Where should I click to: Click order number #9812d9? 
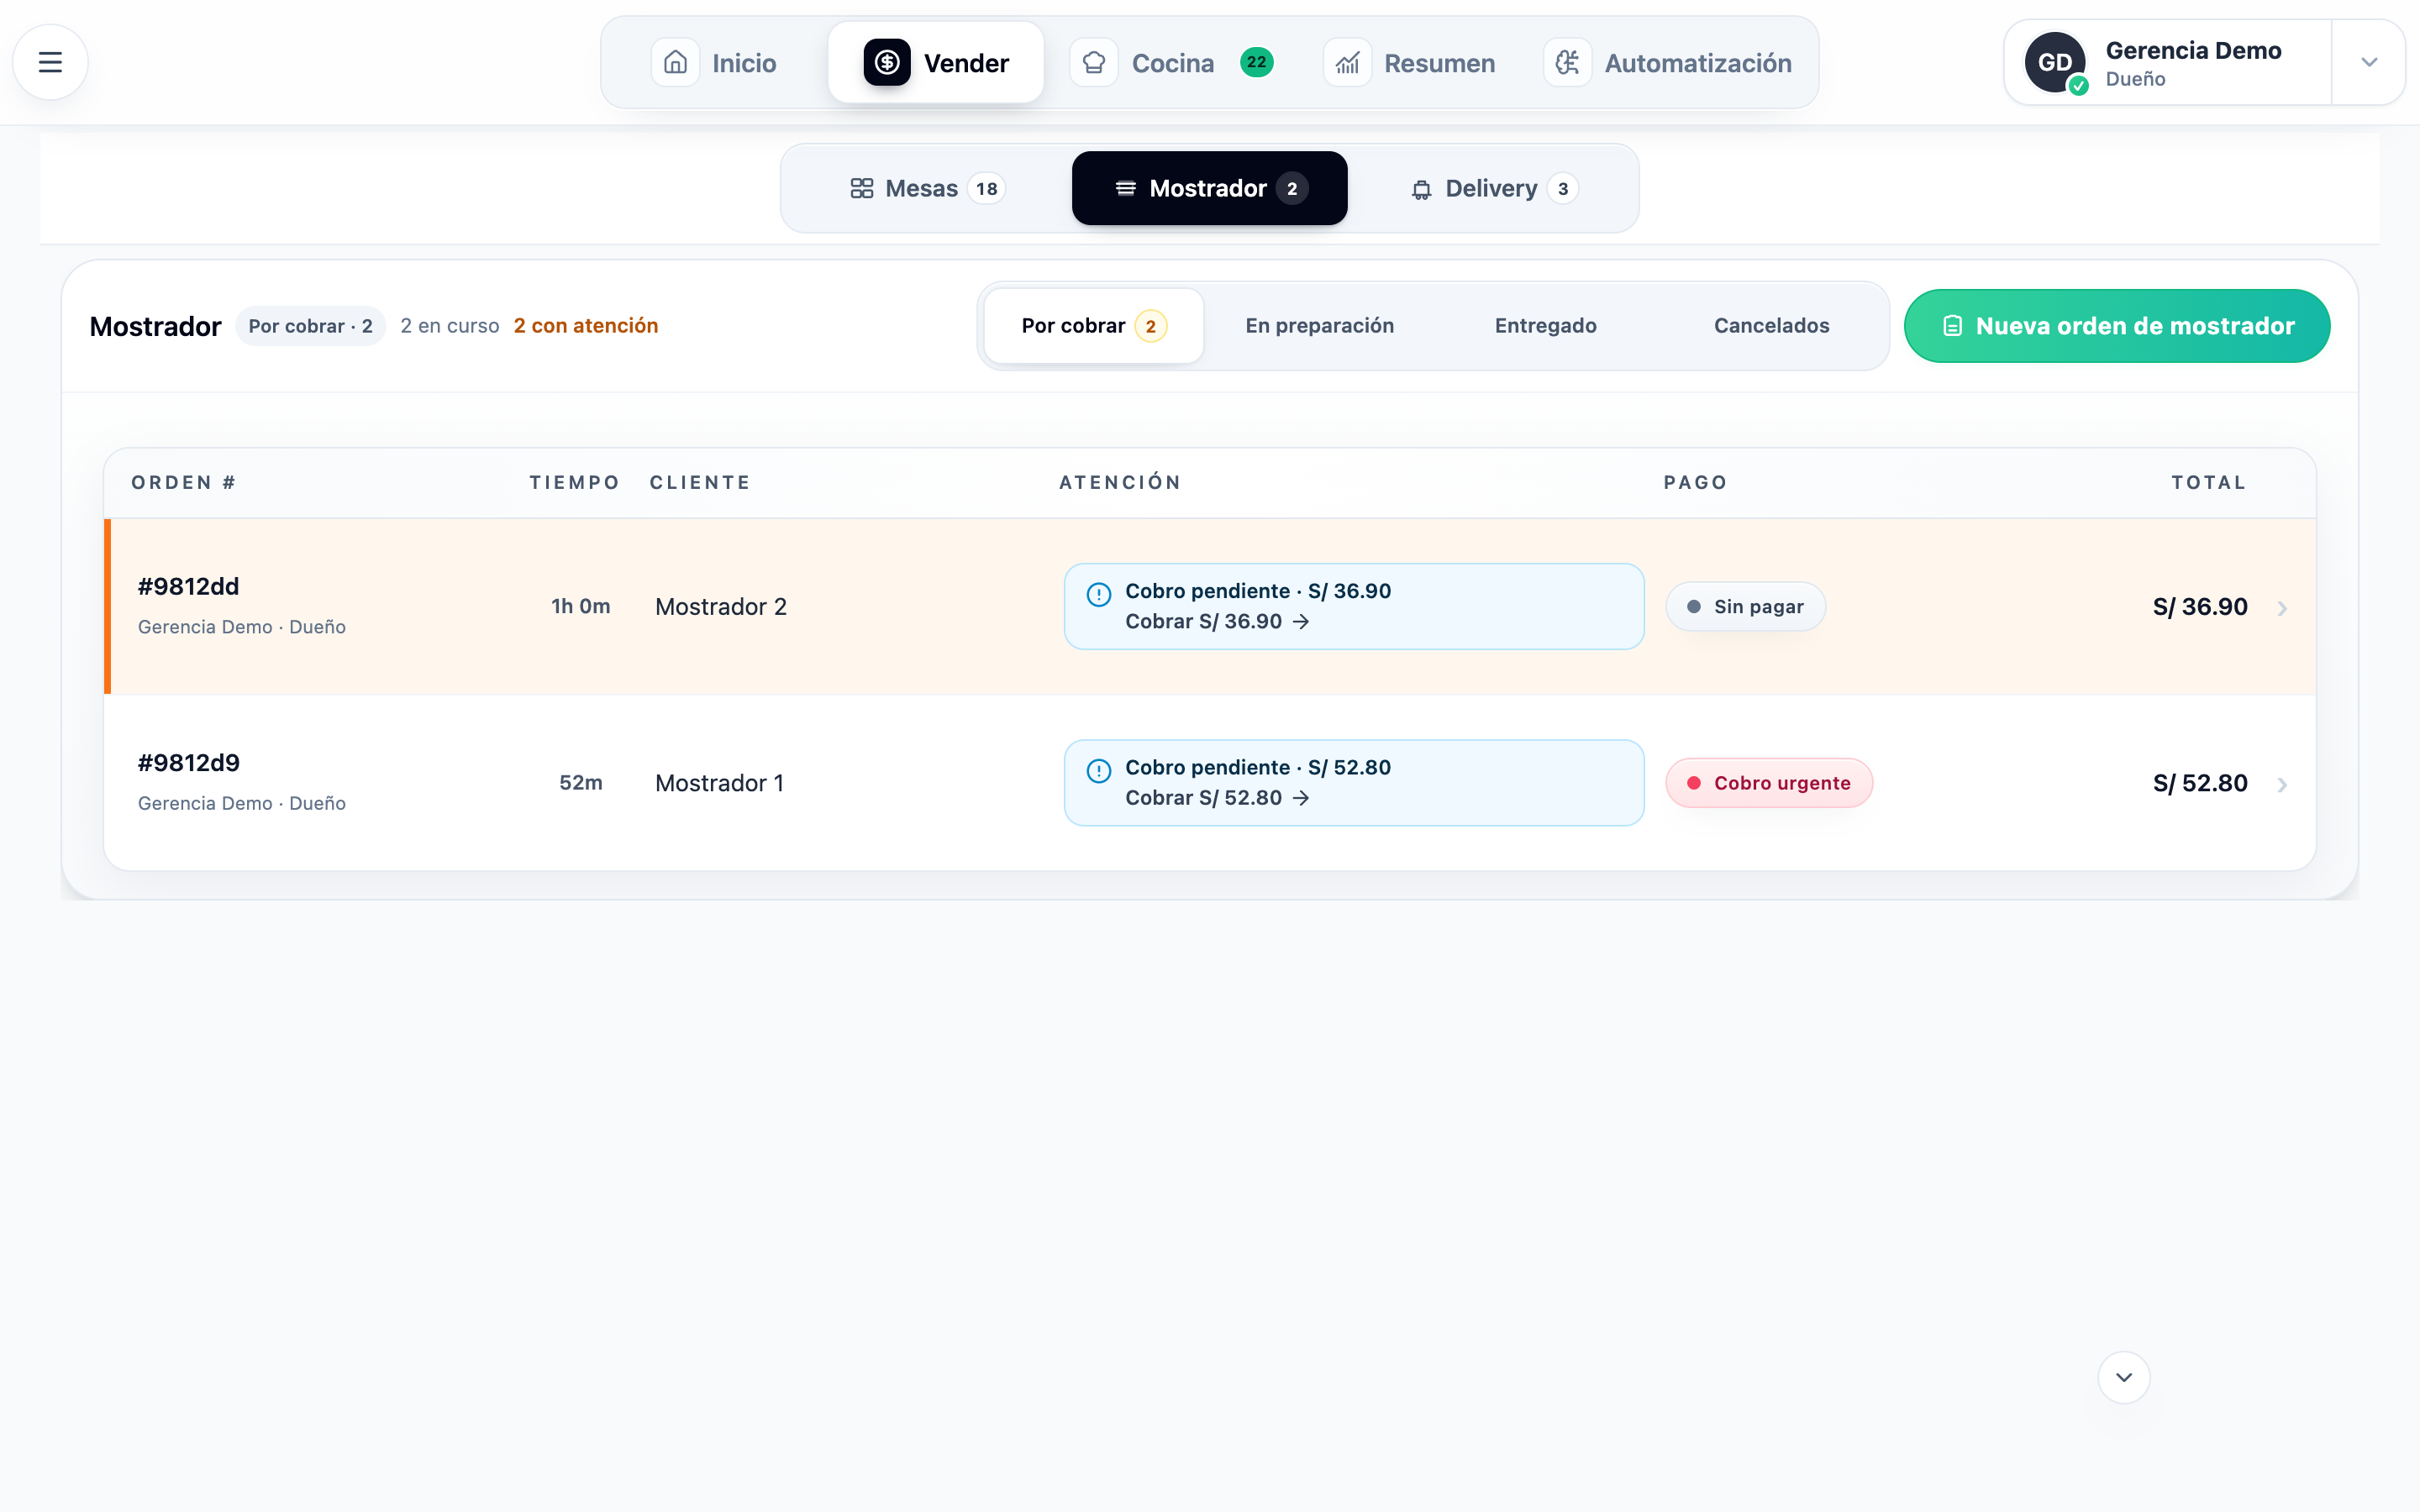(189, 763)
